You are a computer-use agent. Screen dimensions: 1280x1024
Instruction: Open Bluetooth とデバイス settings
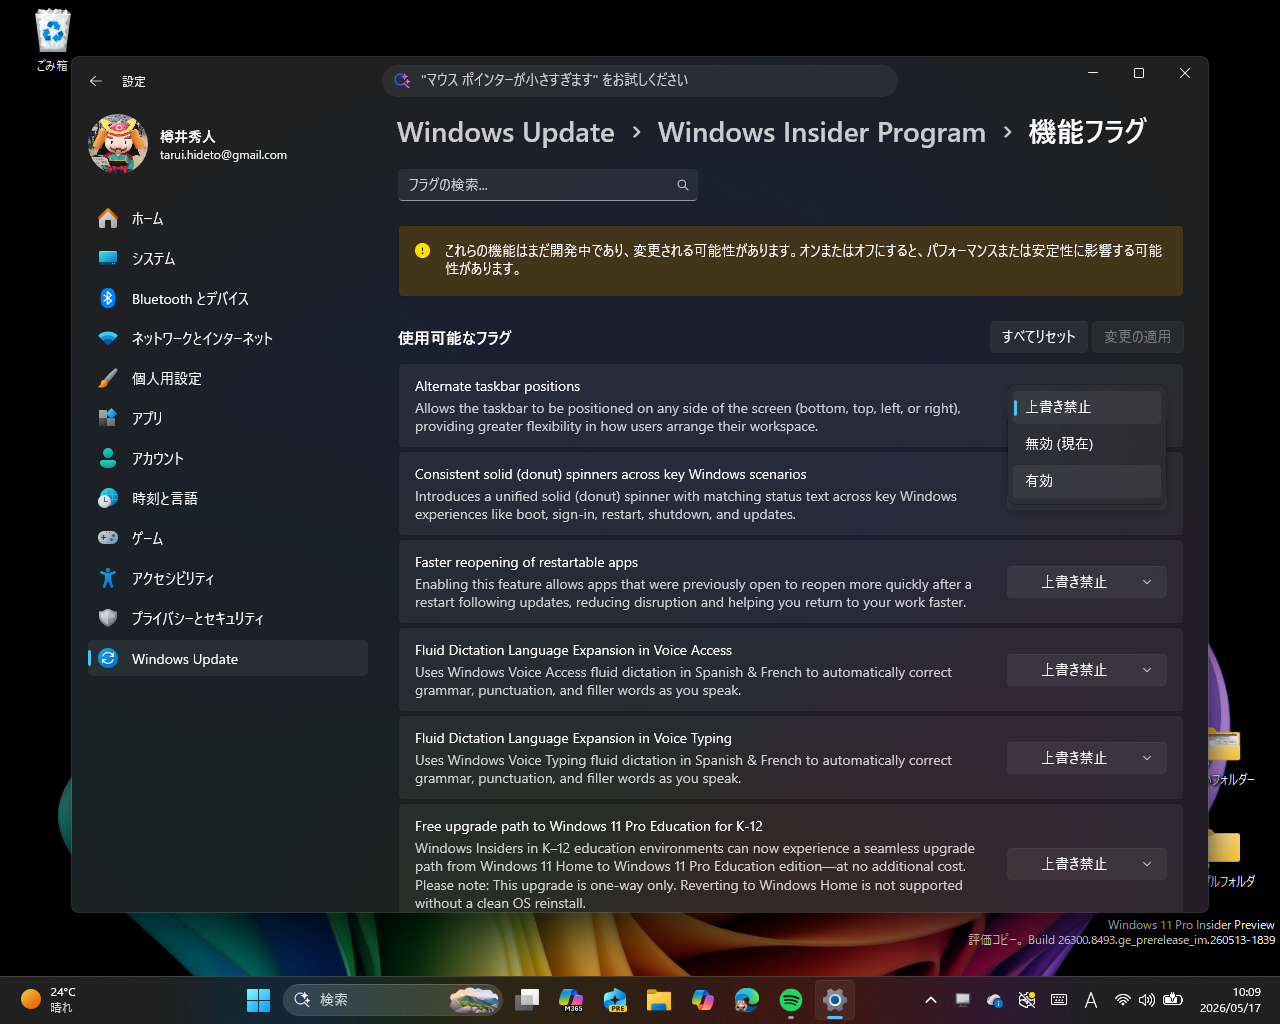pyautogui.click(x=228, y=298)
